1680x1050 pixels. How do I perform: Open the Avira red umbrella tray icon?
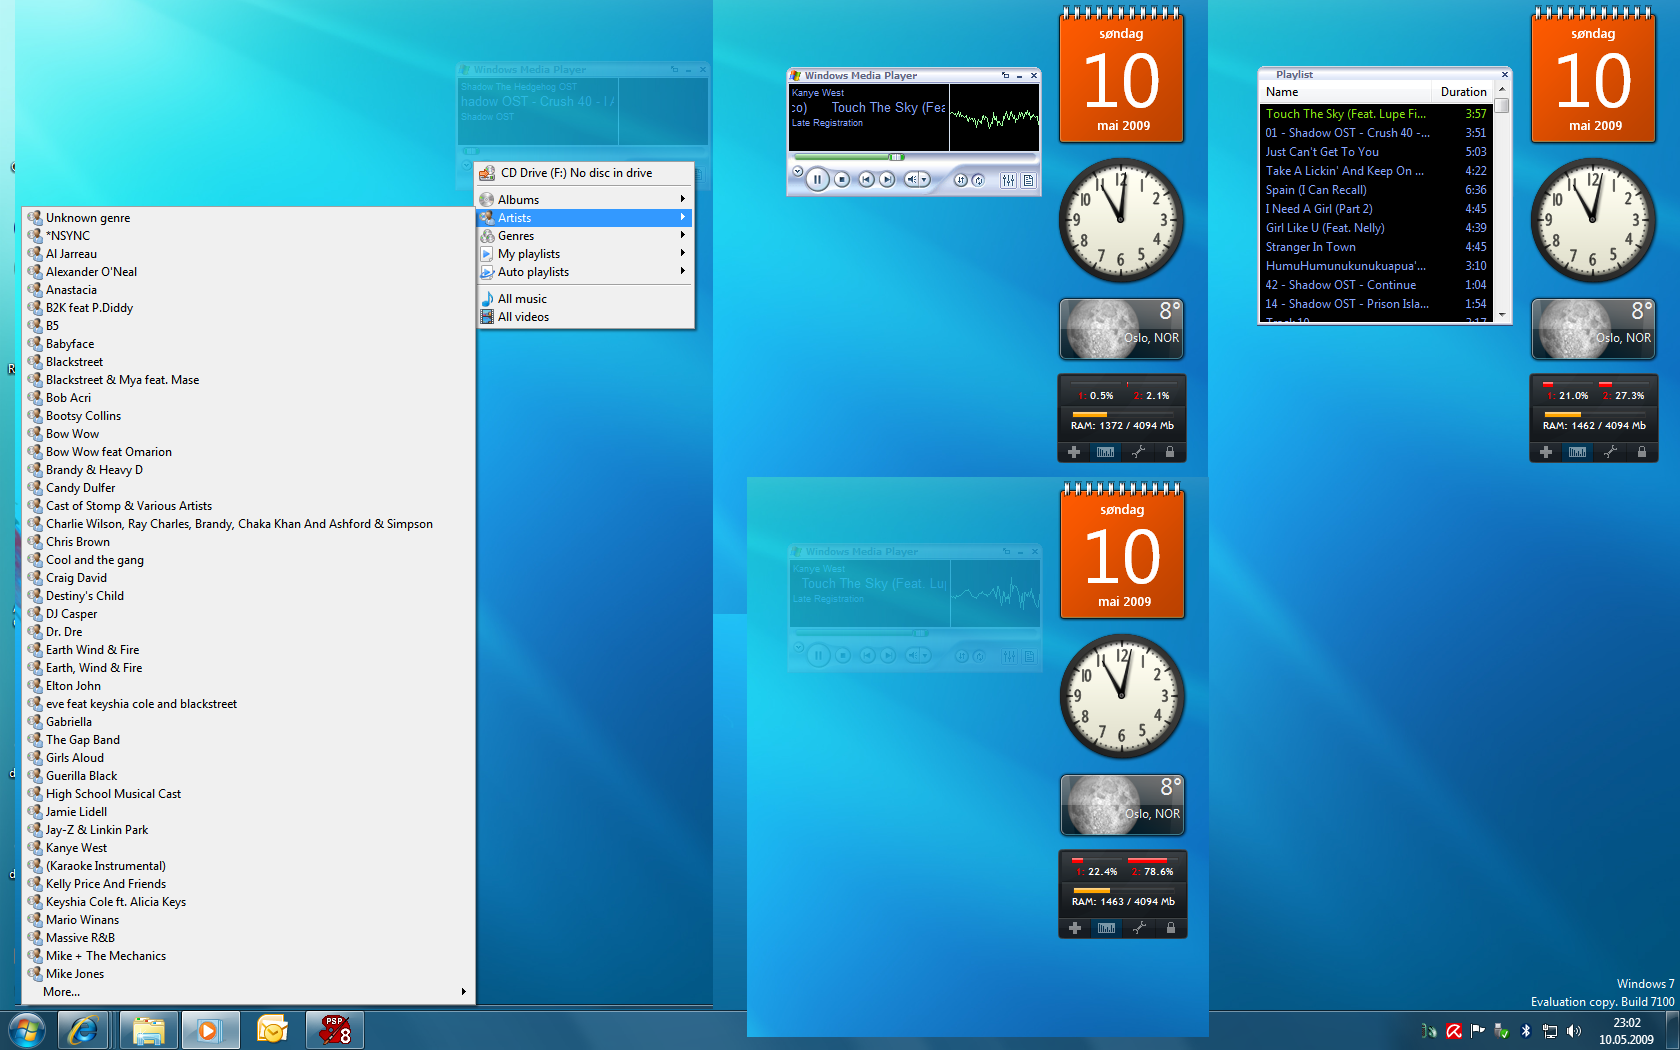(1454, 1031)
